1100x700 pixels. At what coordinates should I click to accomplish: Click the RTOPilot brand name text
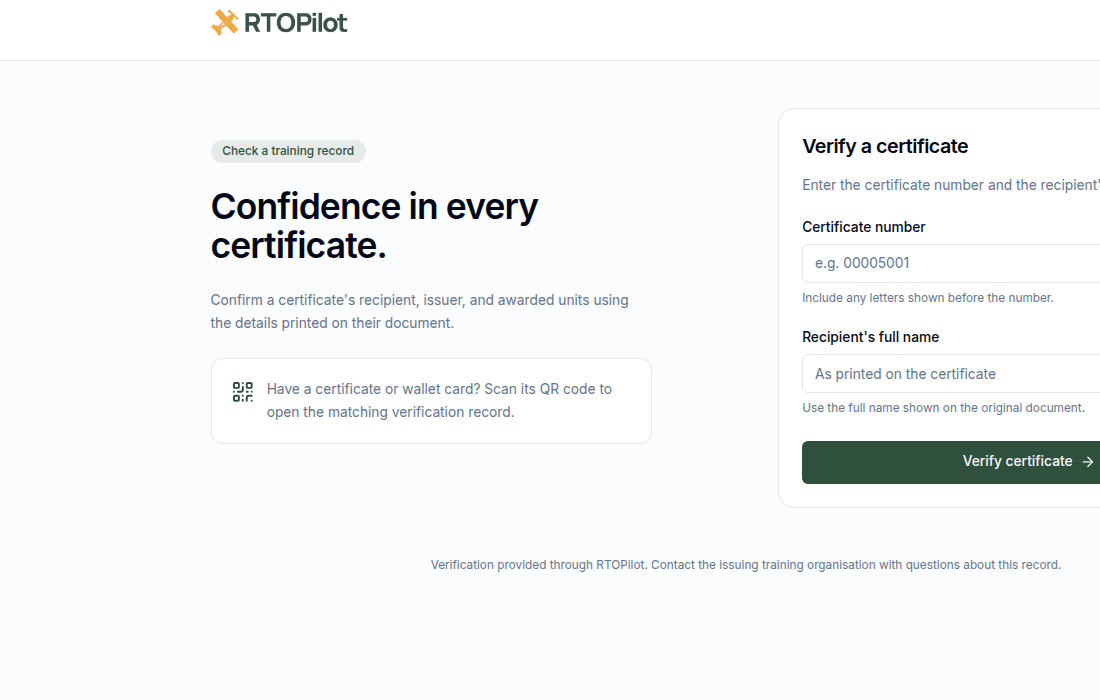295,23
